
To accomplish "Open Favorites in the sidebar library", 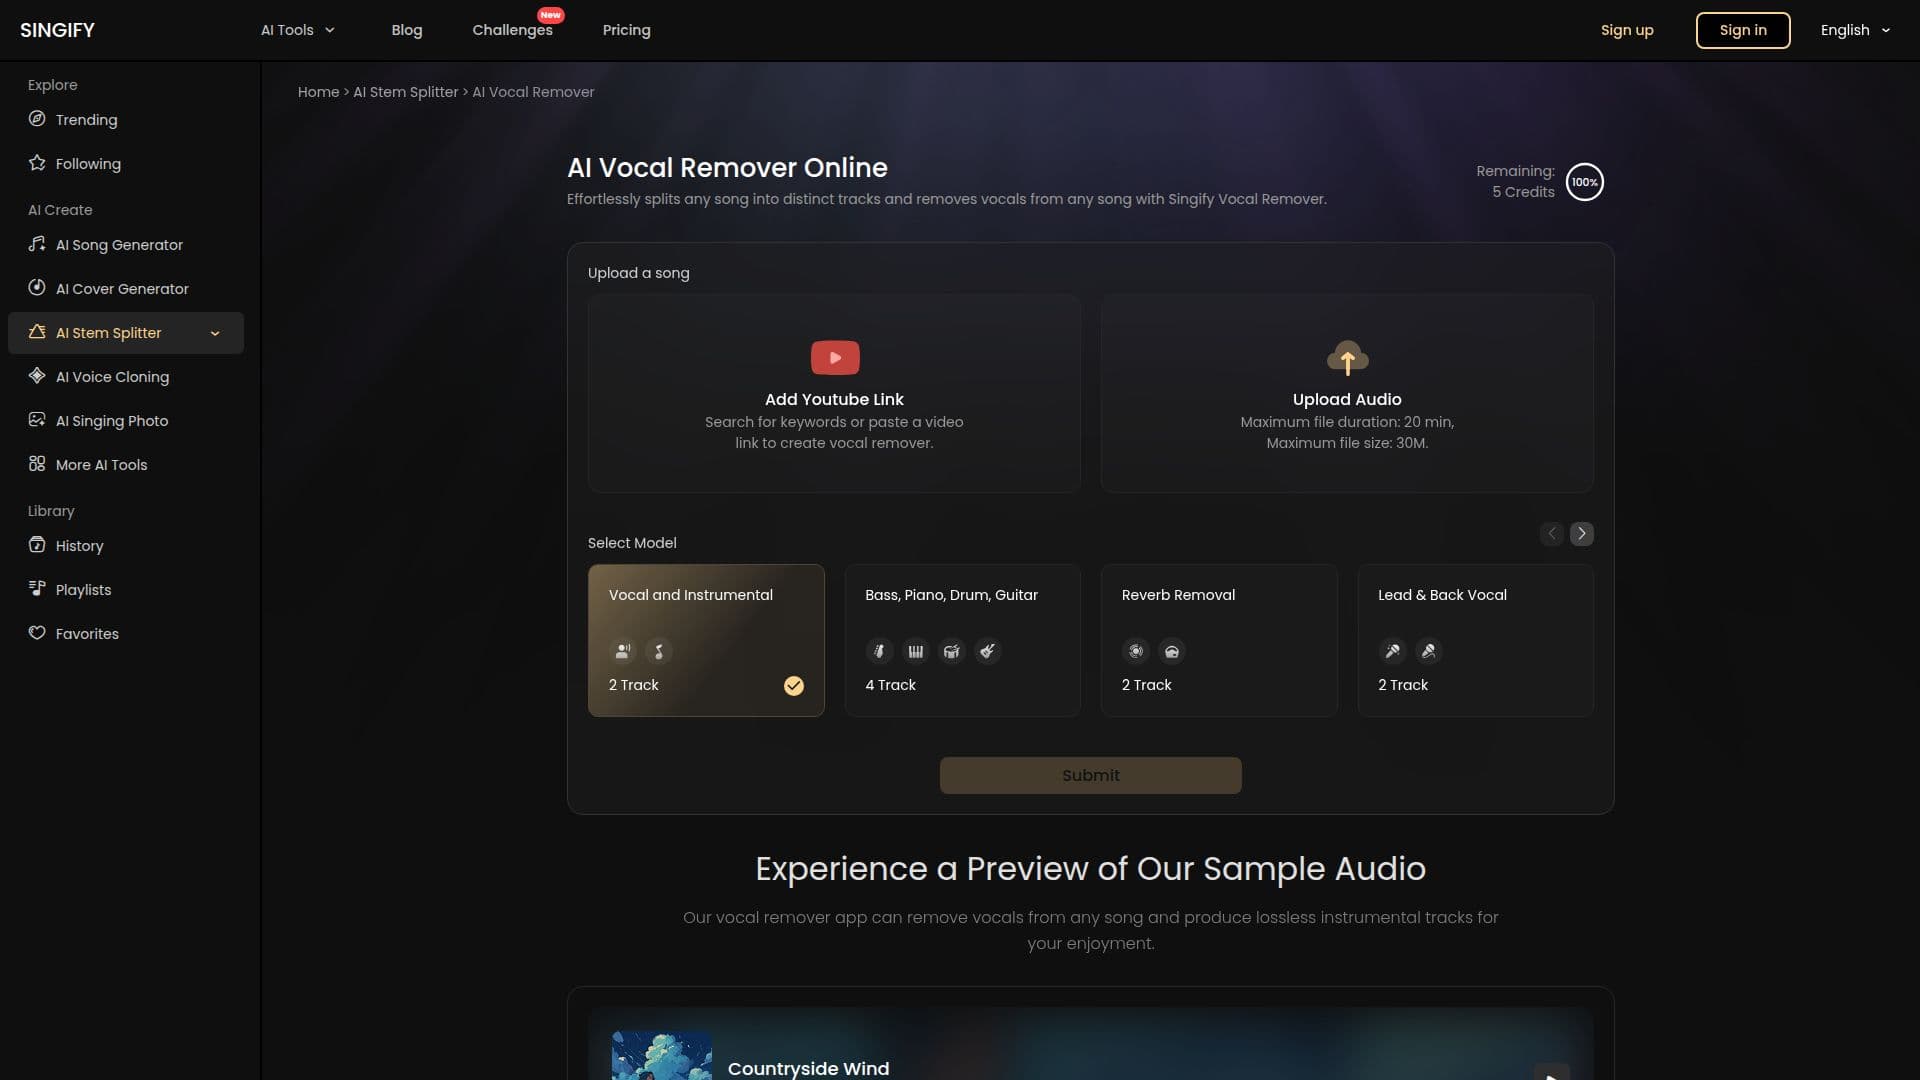I will [x=126, y=633].
